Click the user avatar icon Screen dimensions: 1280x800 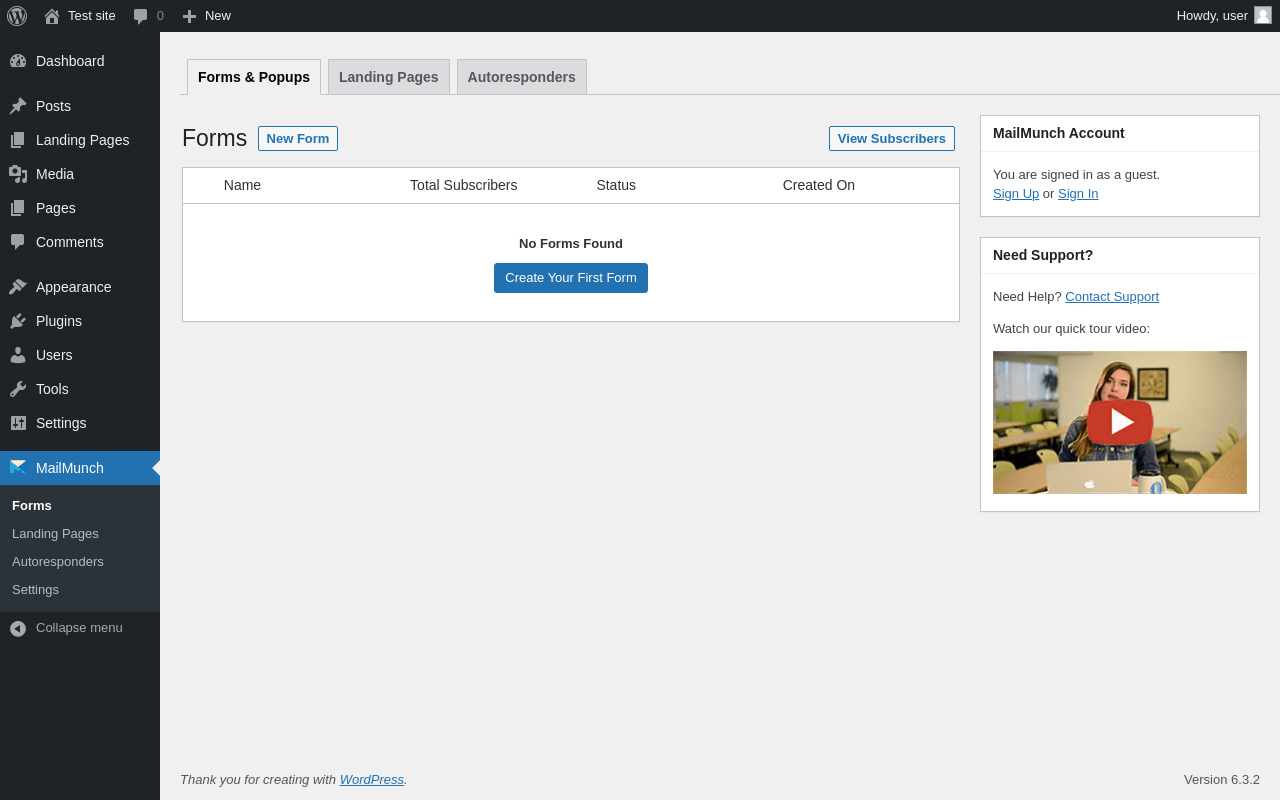(1263, 15)
